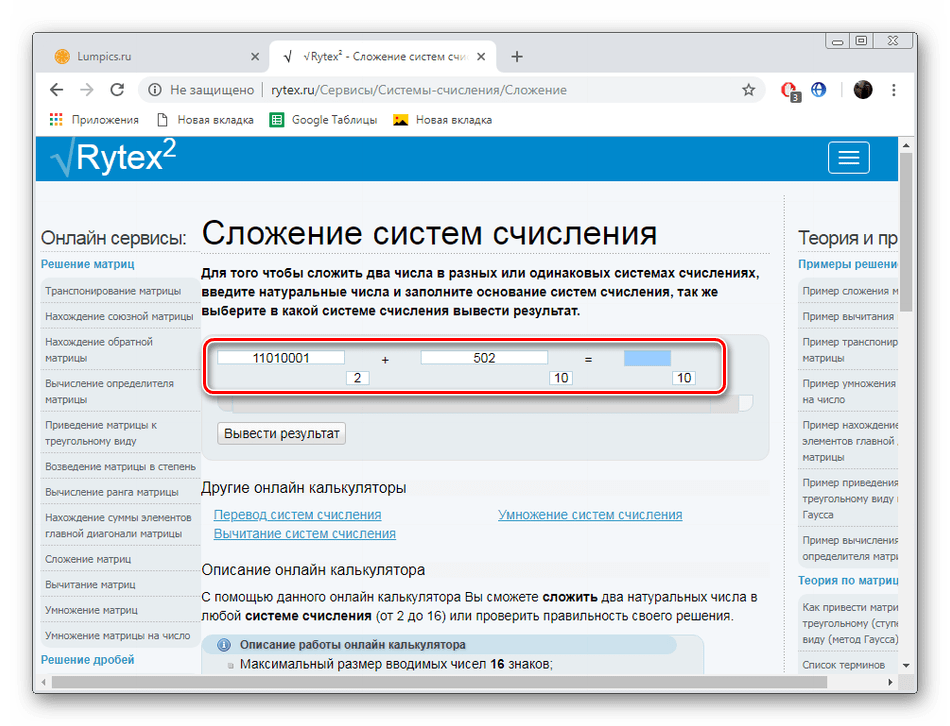The width and height of the screenshot is (950, 726).
Task: Bookmark the page using the star icon
Action: coord(748,89)
